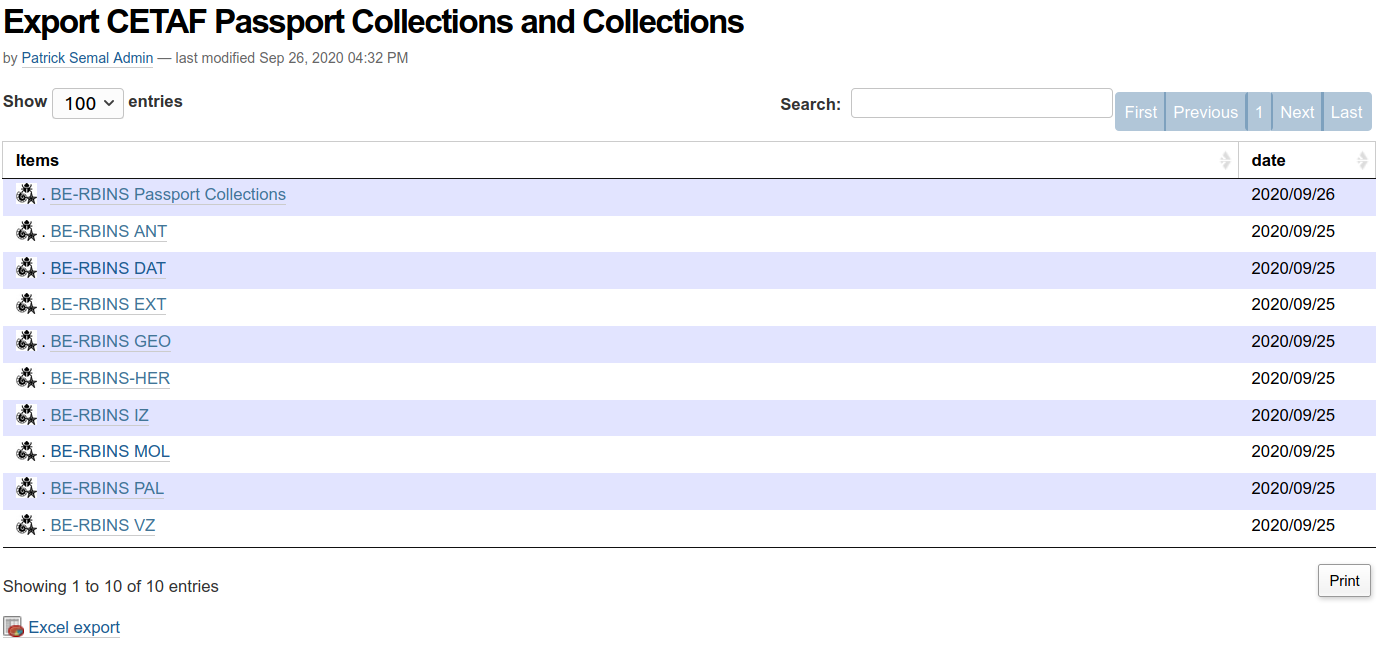Sort the table by Items header
This screenshot has height=647, width=1379.
[38, 160]
